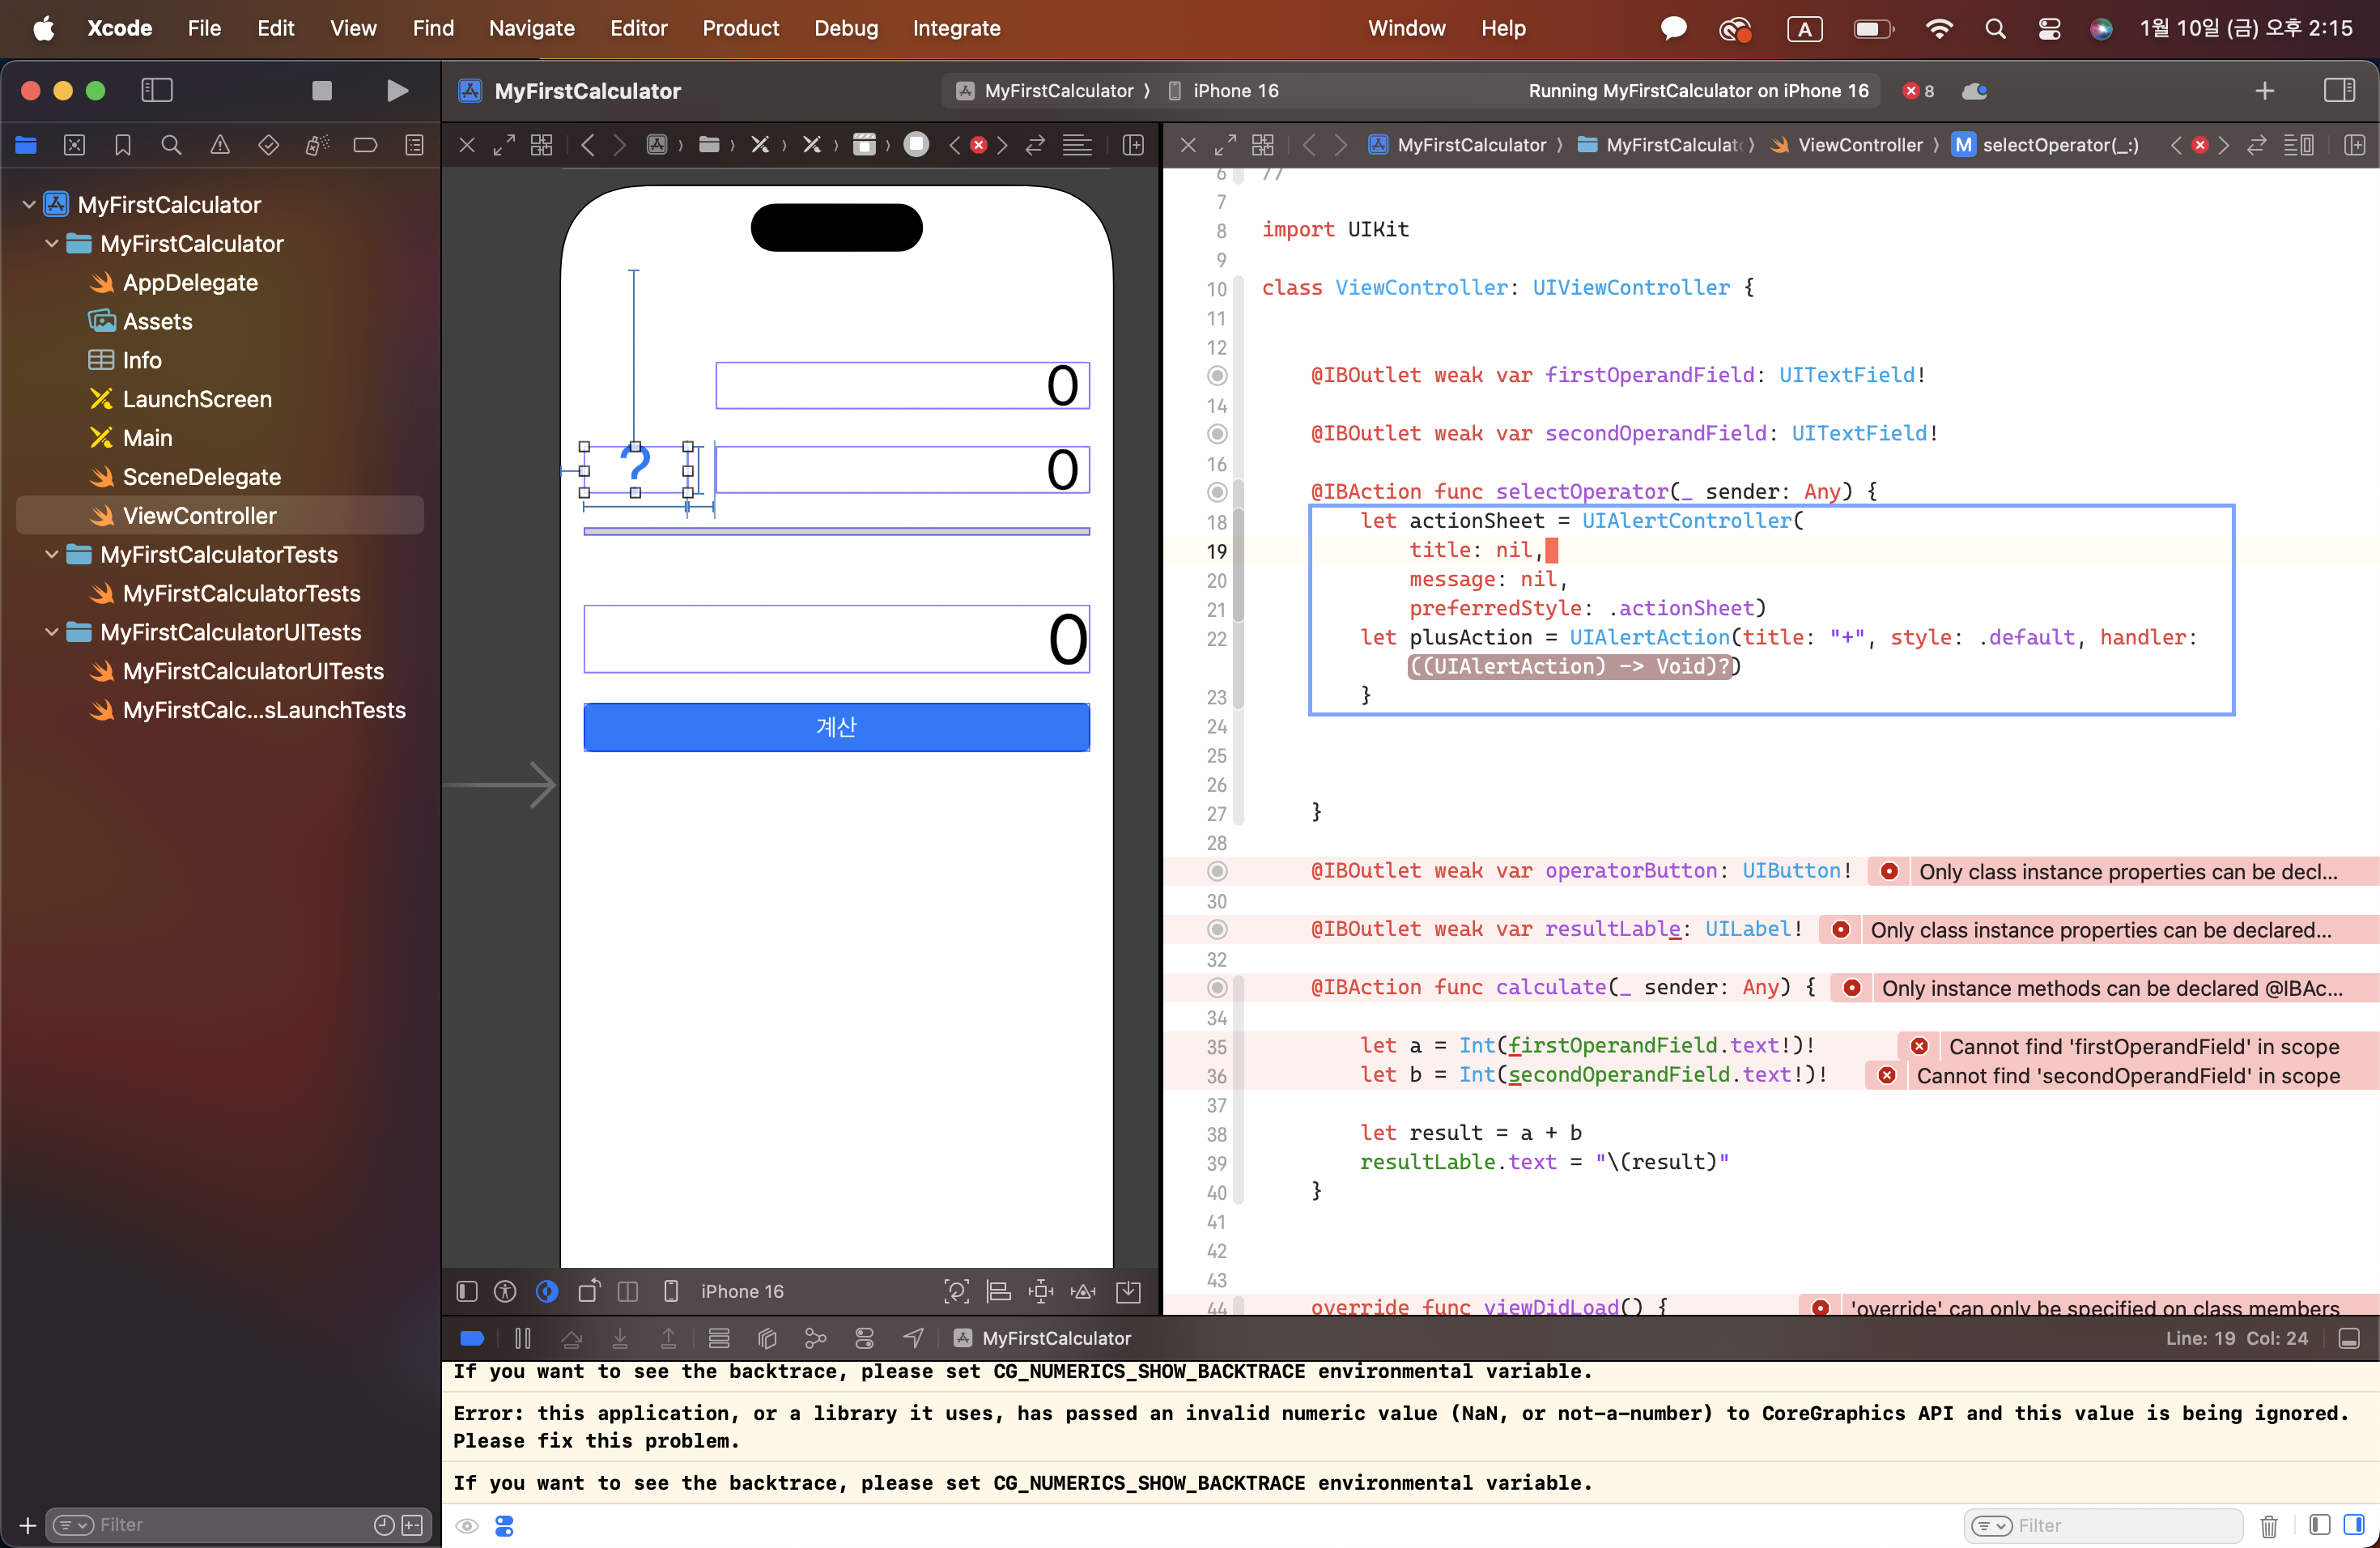This screenshot has width=2380, height=1548.
Task: Open the Assets catalog
Action: [x=157, y=322]
